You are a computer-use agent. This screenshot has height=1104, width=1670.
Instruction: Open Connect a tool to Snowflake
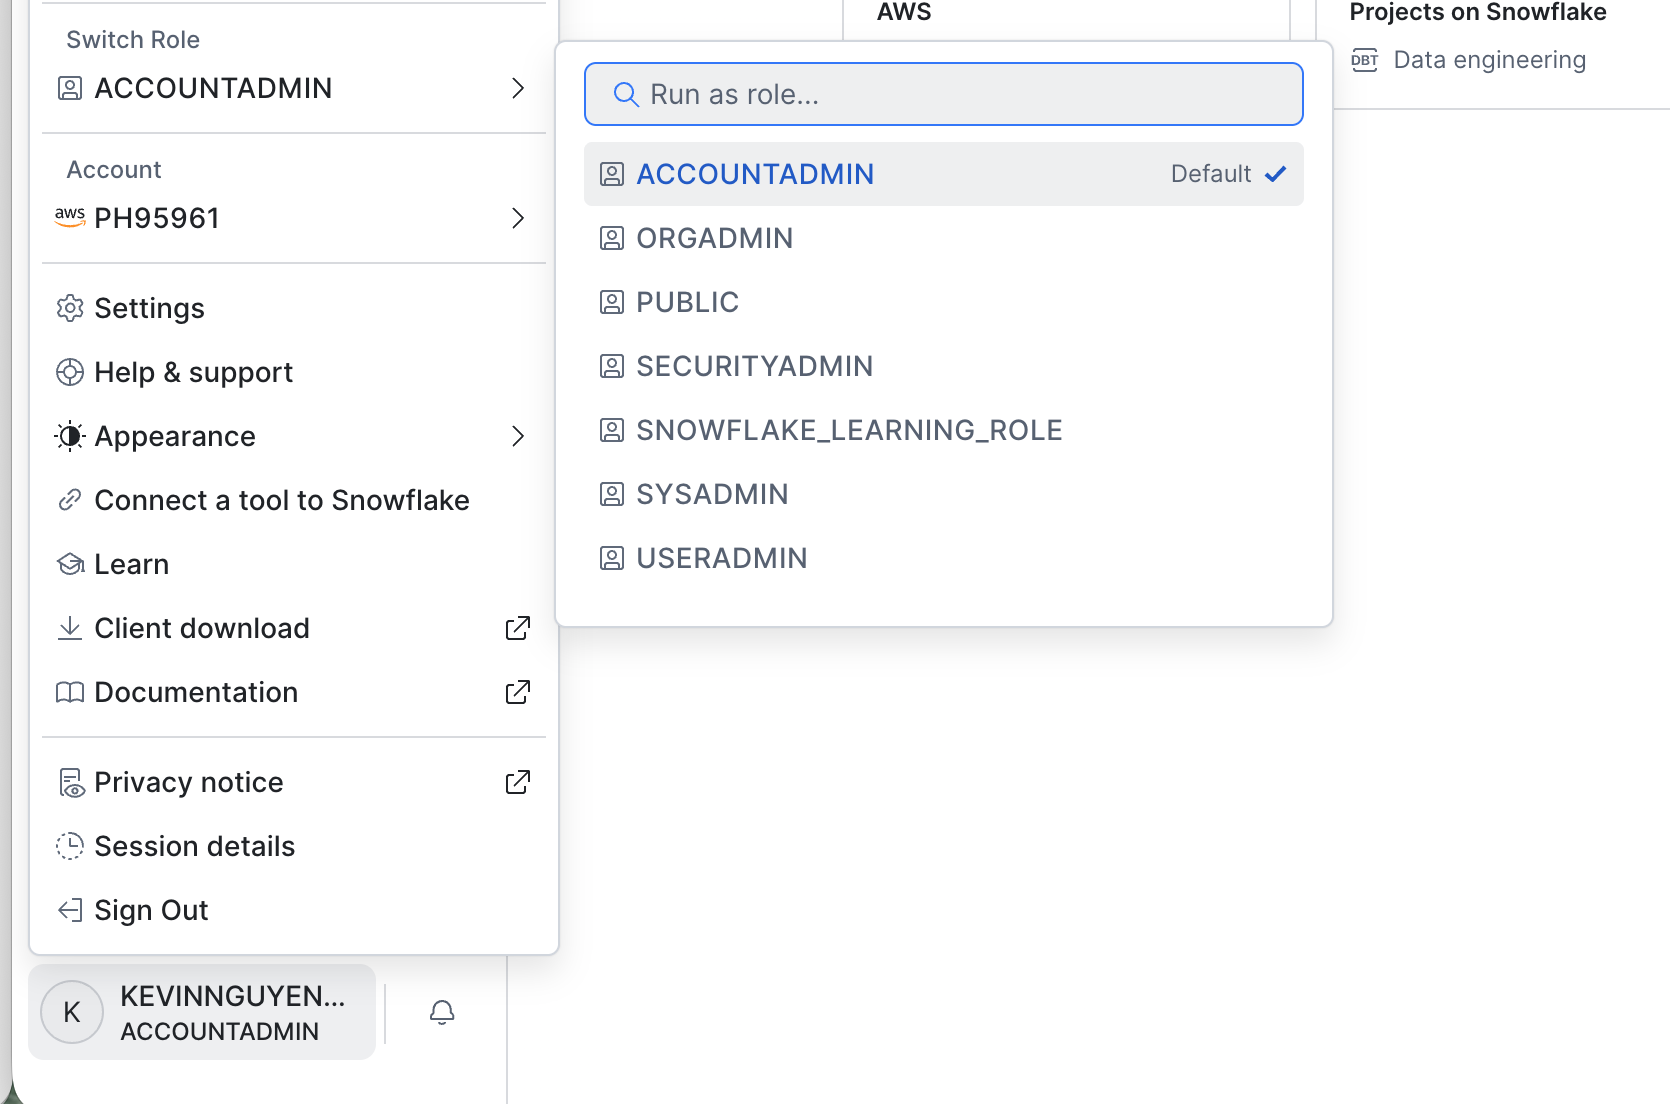(x=294, y=500)
